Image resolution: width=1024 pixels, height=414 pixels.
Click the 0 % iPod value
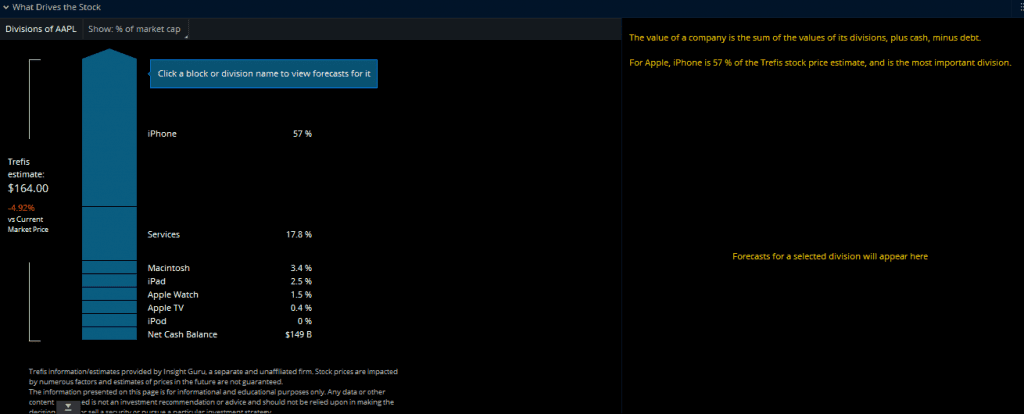[304, 321]
